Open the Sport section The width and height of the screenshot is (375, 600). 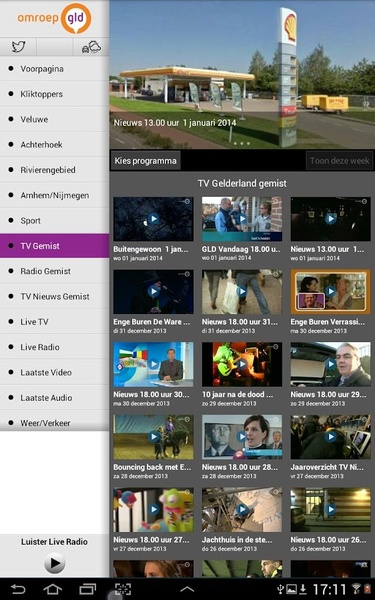54,220
